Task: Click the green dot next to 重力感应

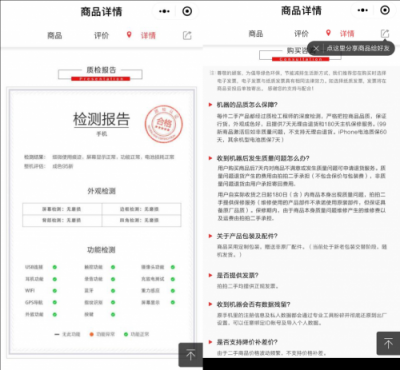Action: [173, 291]
